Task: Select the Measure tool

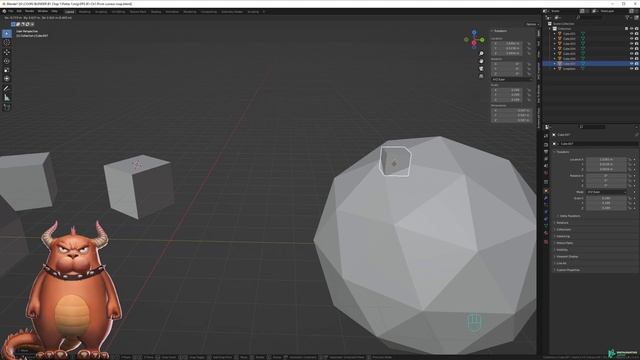Action: 7,98
